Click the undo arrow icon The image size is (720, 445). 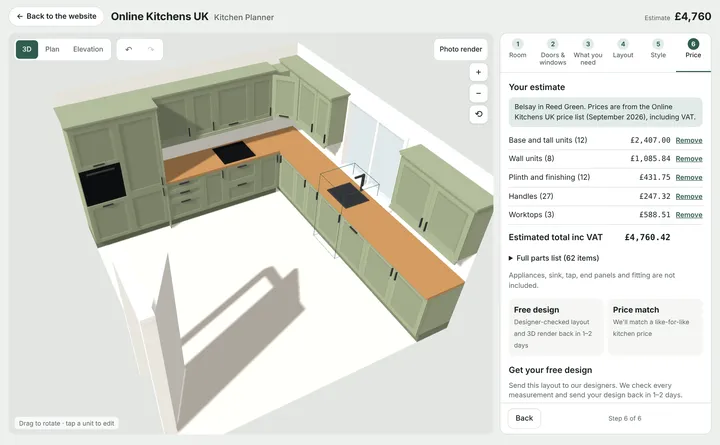click(x=129, y=49)
